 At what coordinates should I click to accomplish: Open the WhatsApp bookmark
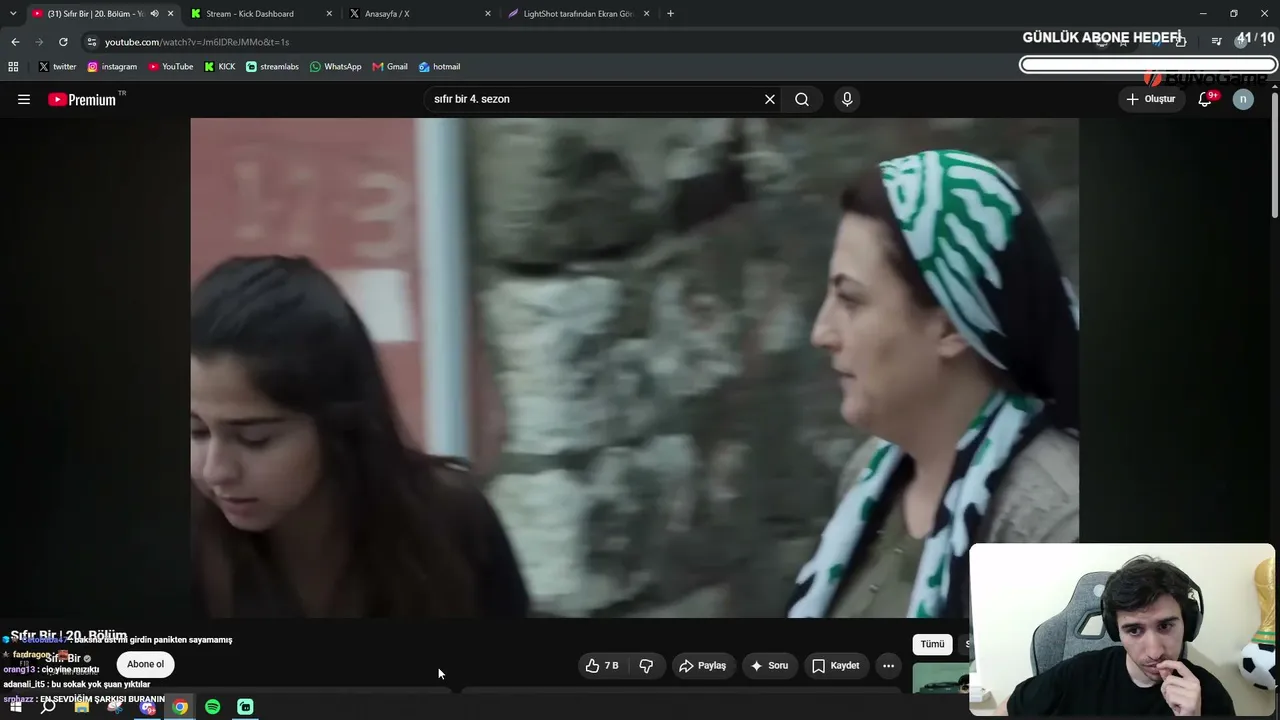pyautogui.click(x=336, y=67)
